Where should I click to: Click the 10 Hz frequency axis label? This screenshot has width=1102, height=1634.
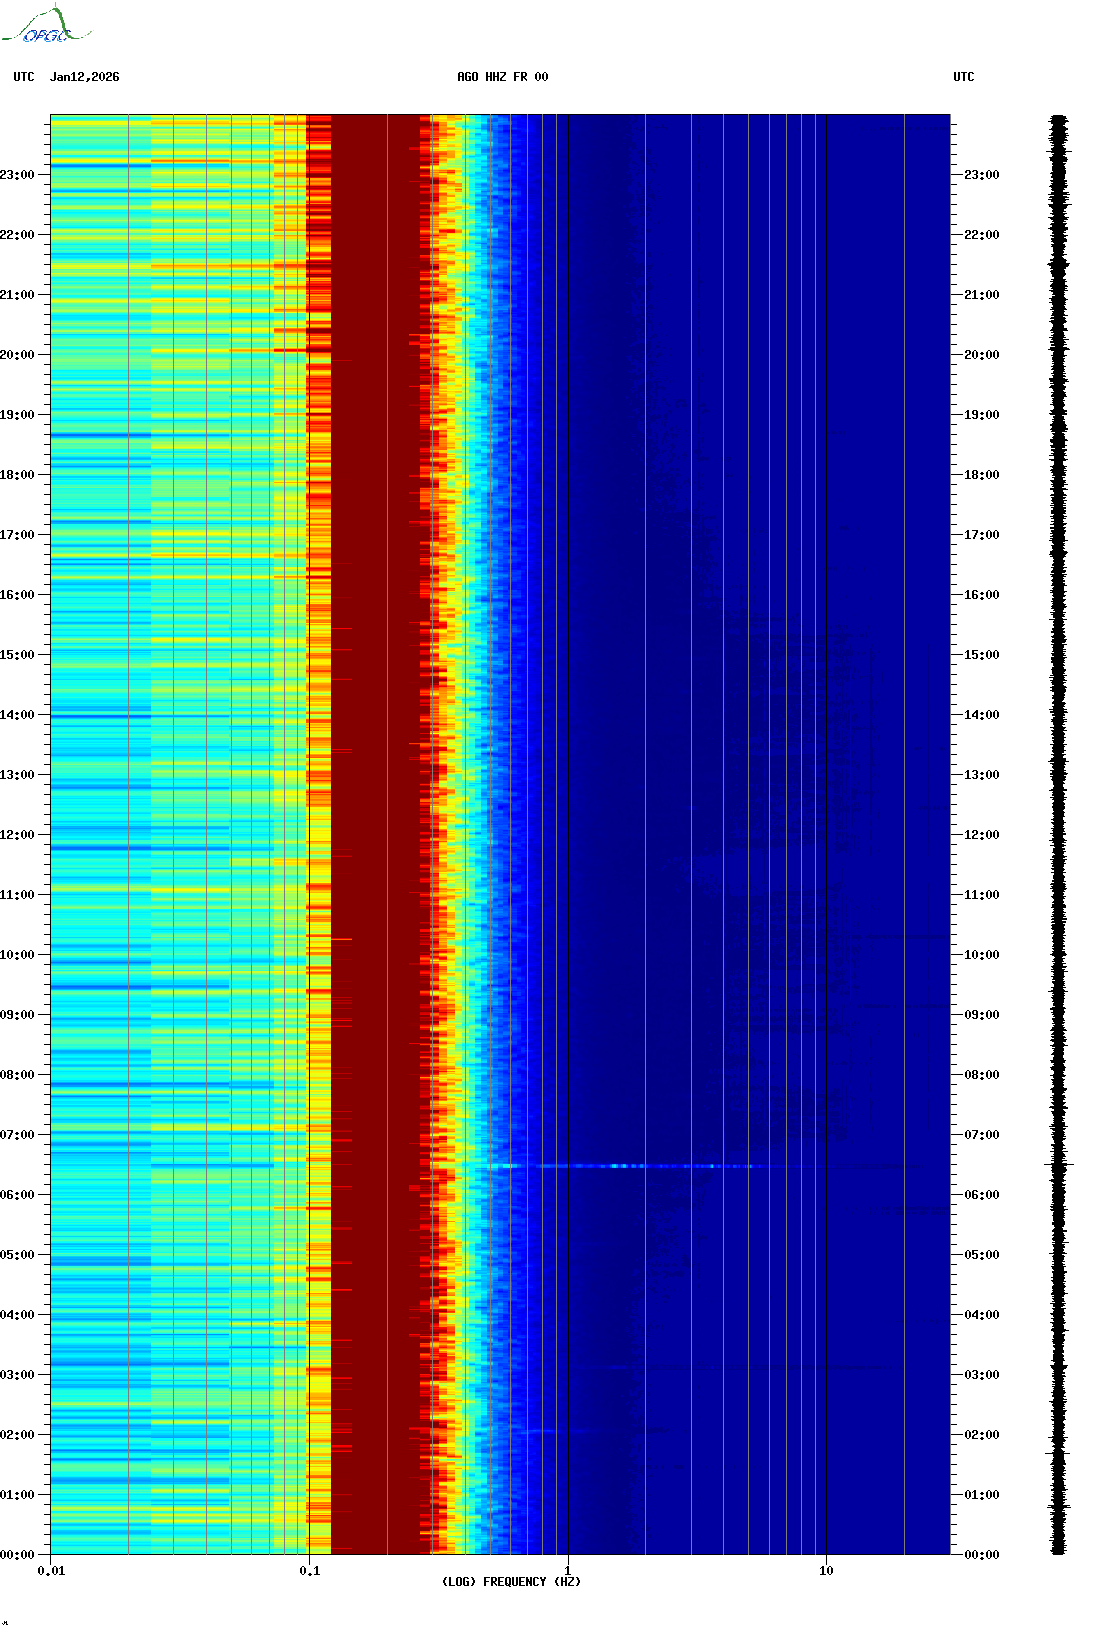[826, 1571]
